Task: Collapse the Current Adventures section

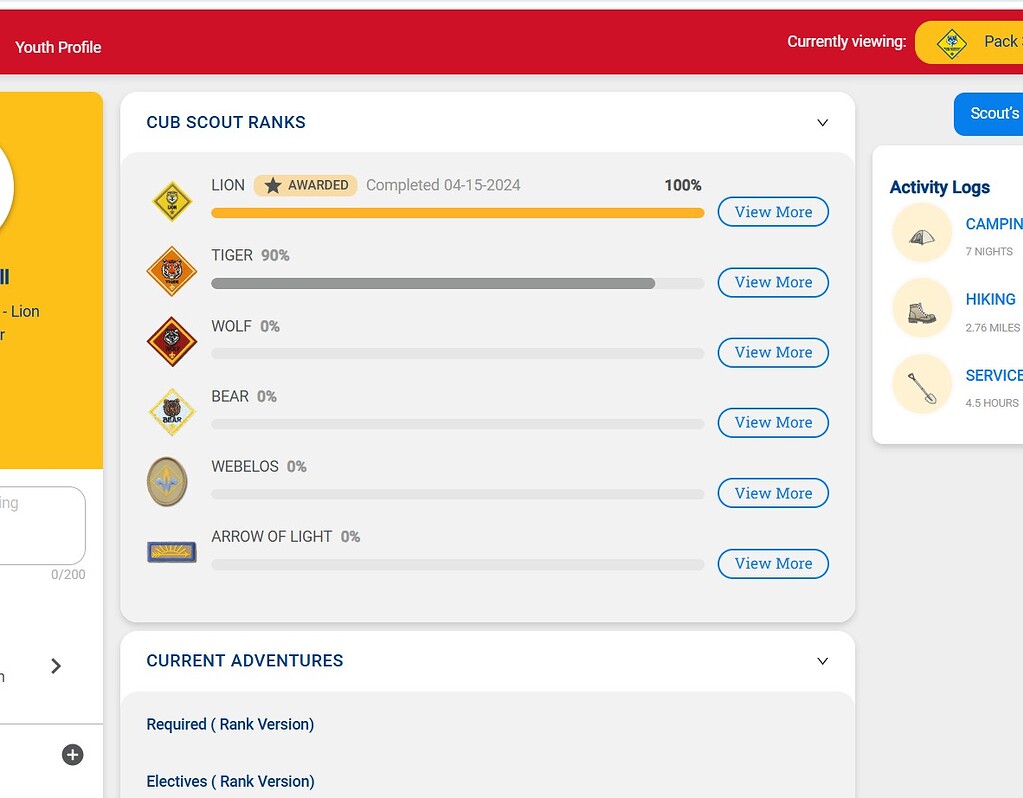Action: point(822,661)
